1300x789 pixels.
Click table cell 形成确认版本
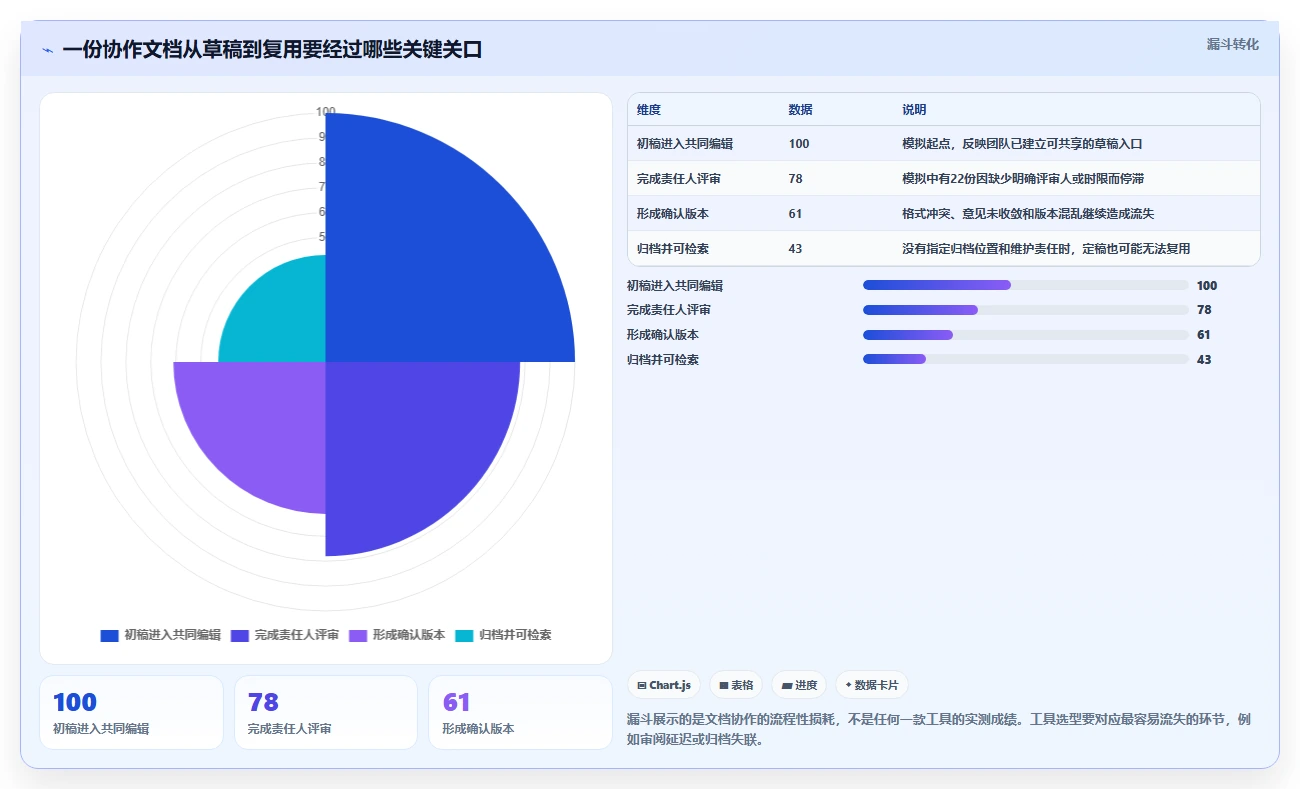coord(673,214)
